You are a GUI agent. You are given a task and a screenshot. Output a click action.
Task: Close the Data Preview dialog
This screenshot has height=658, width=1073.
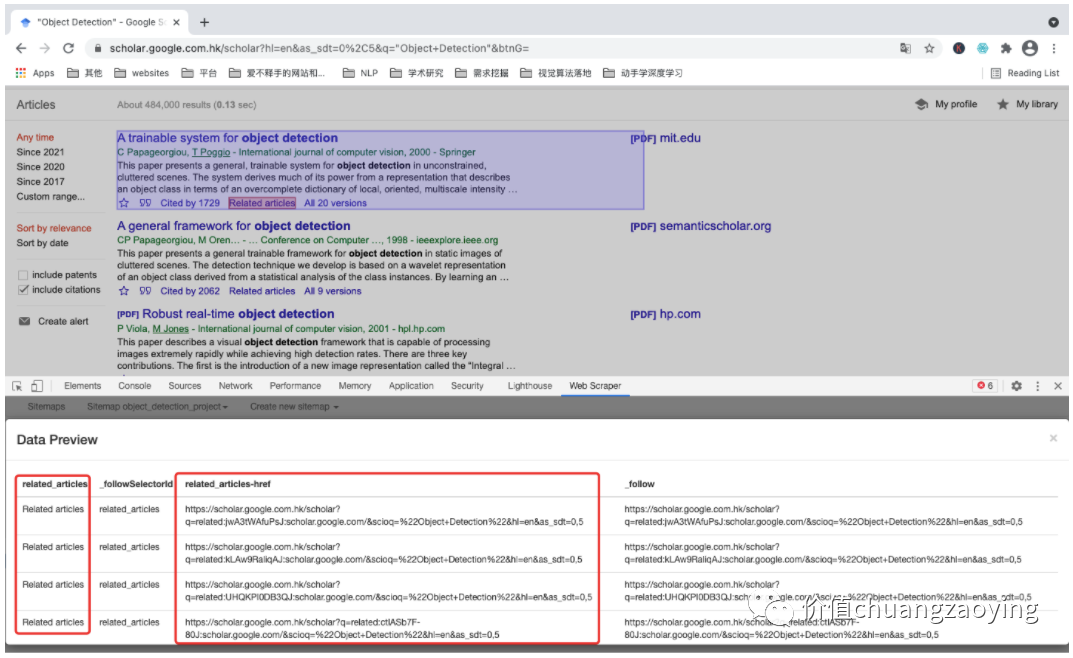[x=1053, y=438]
